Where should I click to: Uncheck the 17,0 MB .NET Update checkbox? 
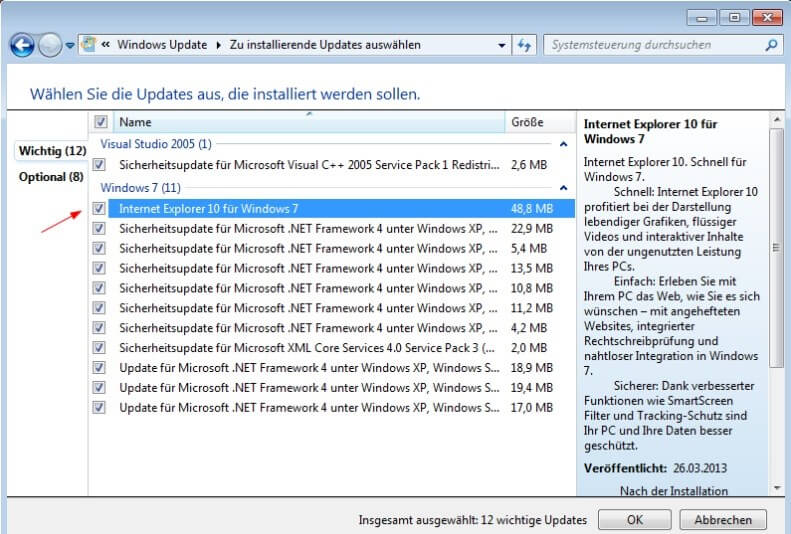[x=99, y=407]
